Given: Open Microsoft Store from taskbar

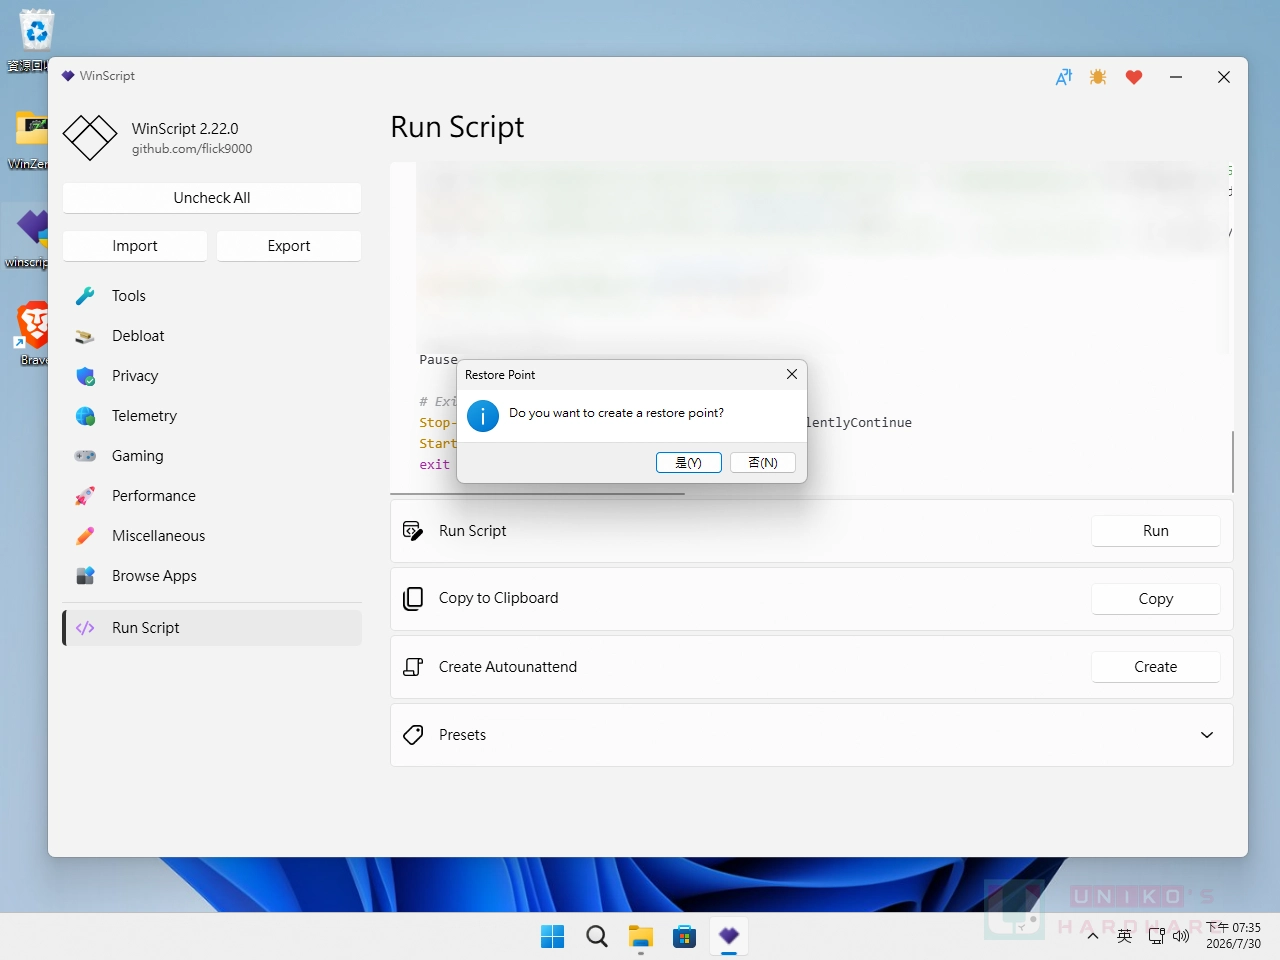Looking at the screenshot, I should pos(685,936).
